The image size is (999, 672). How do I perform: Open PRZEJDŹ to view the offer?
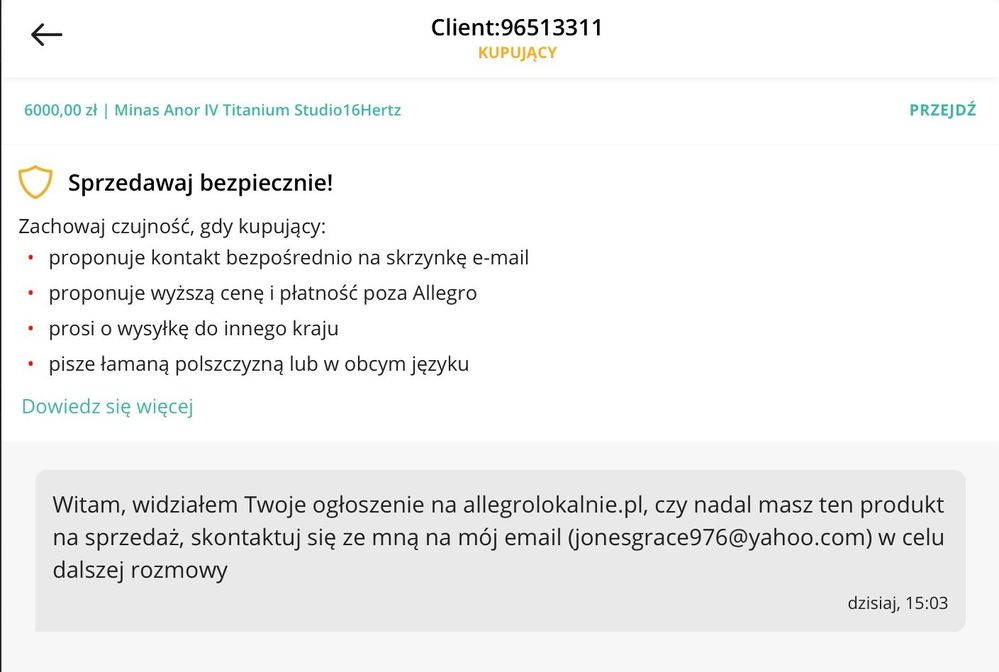point(942,110)
